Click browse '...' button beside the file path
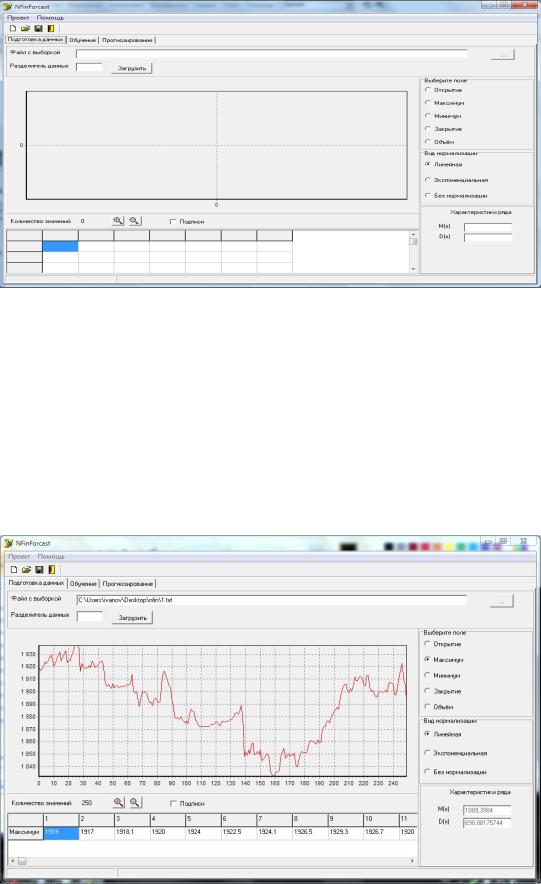The width and height of the screenshot is (541, 884). (x=502, y=602)
